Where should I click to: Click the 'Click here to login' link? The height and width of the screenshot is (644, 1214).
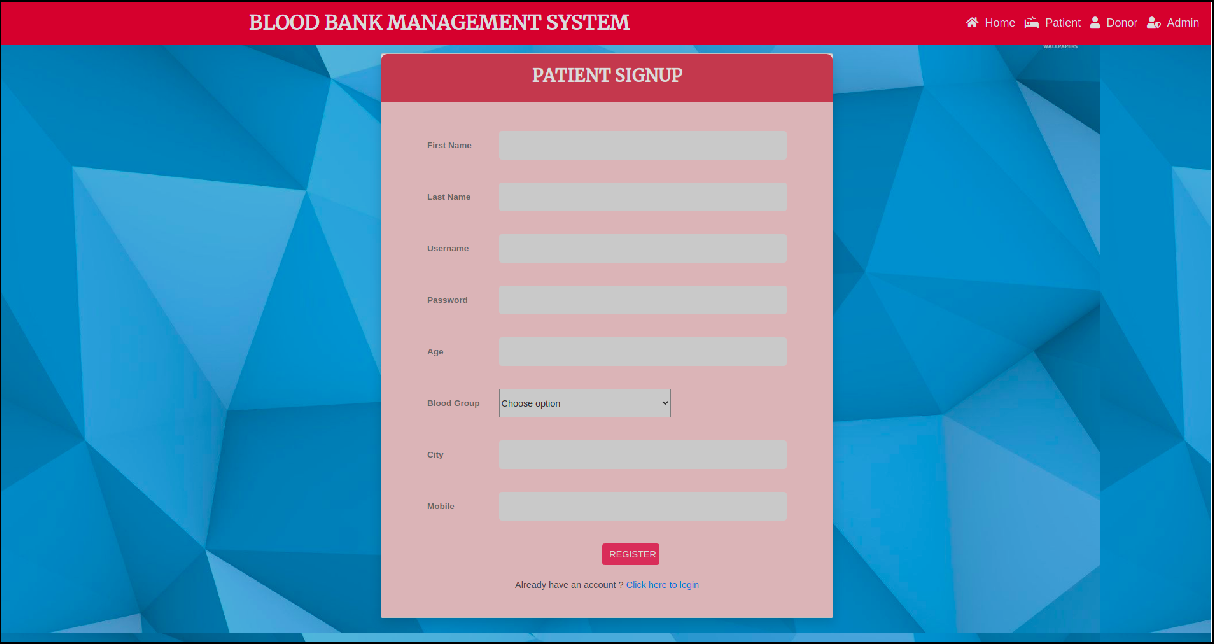tap(661, 584)
